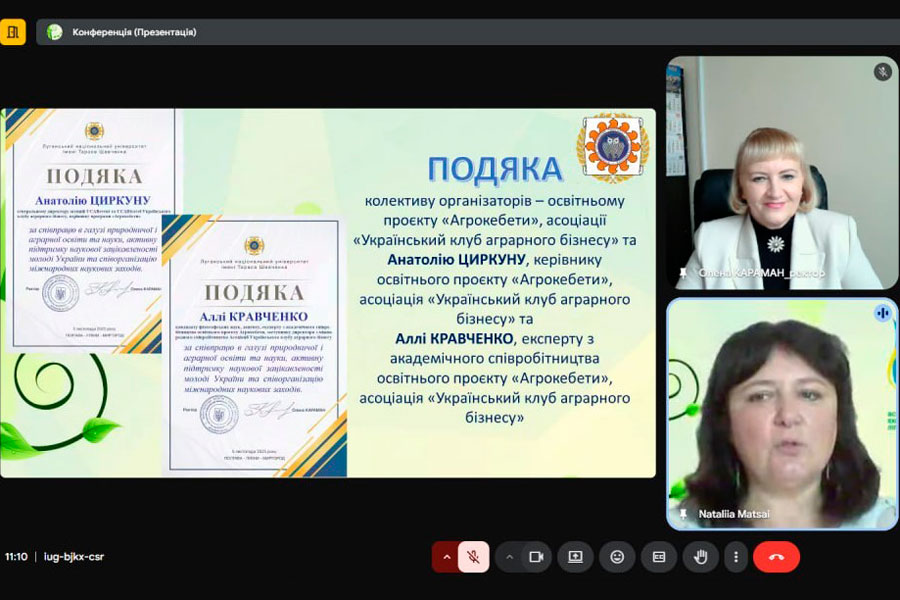Toggle the camera button
Viewport: 900px width, 600px height.
tap(537, 557)
